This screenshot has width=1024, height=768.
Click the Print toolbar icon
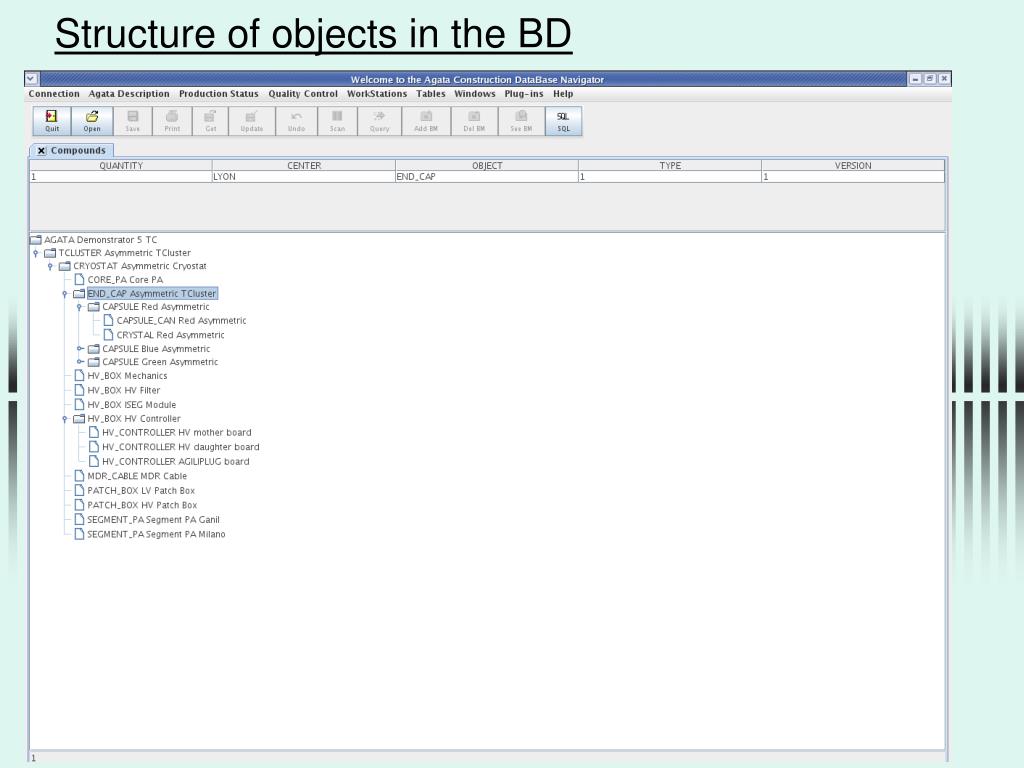pyautogui.click(x=172, y=121)
